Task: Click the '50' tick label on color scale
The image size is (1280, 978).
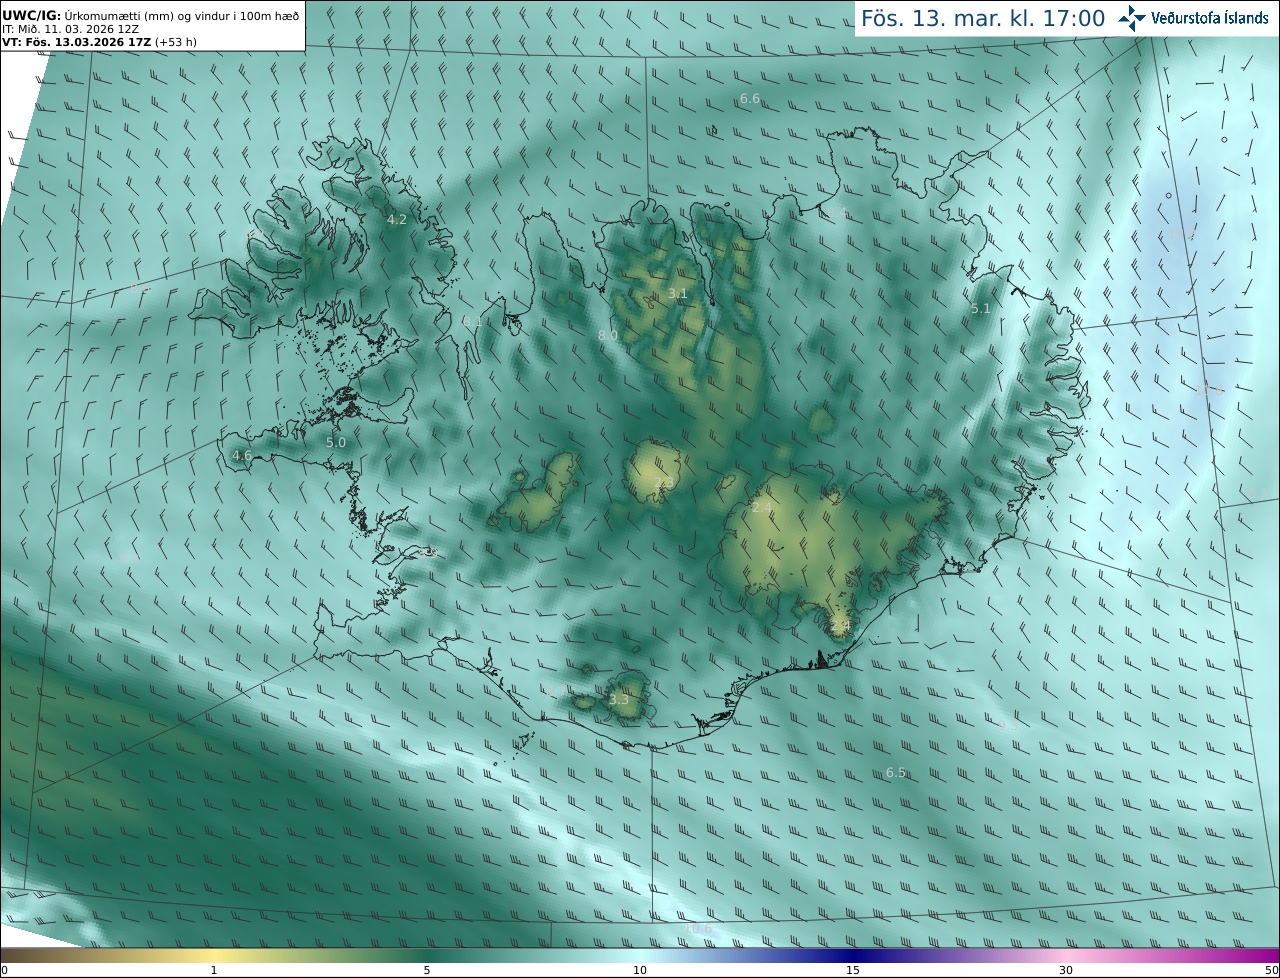Action: tap(1272, 971)
